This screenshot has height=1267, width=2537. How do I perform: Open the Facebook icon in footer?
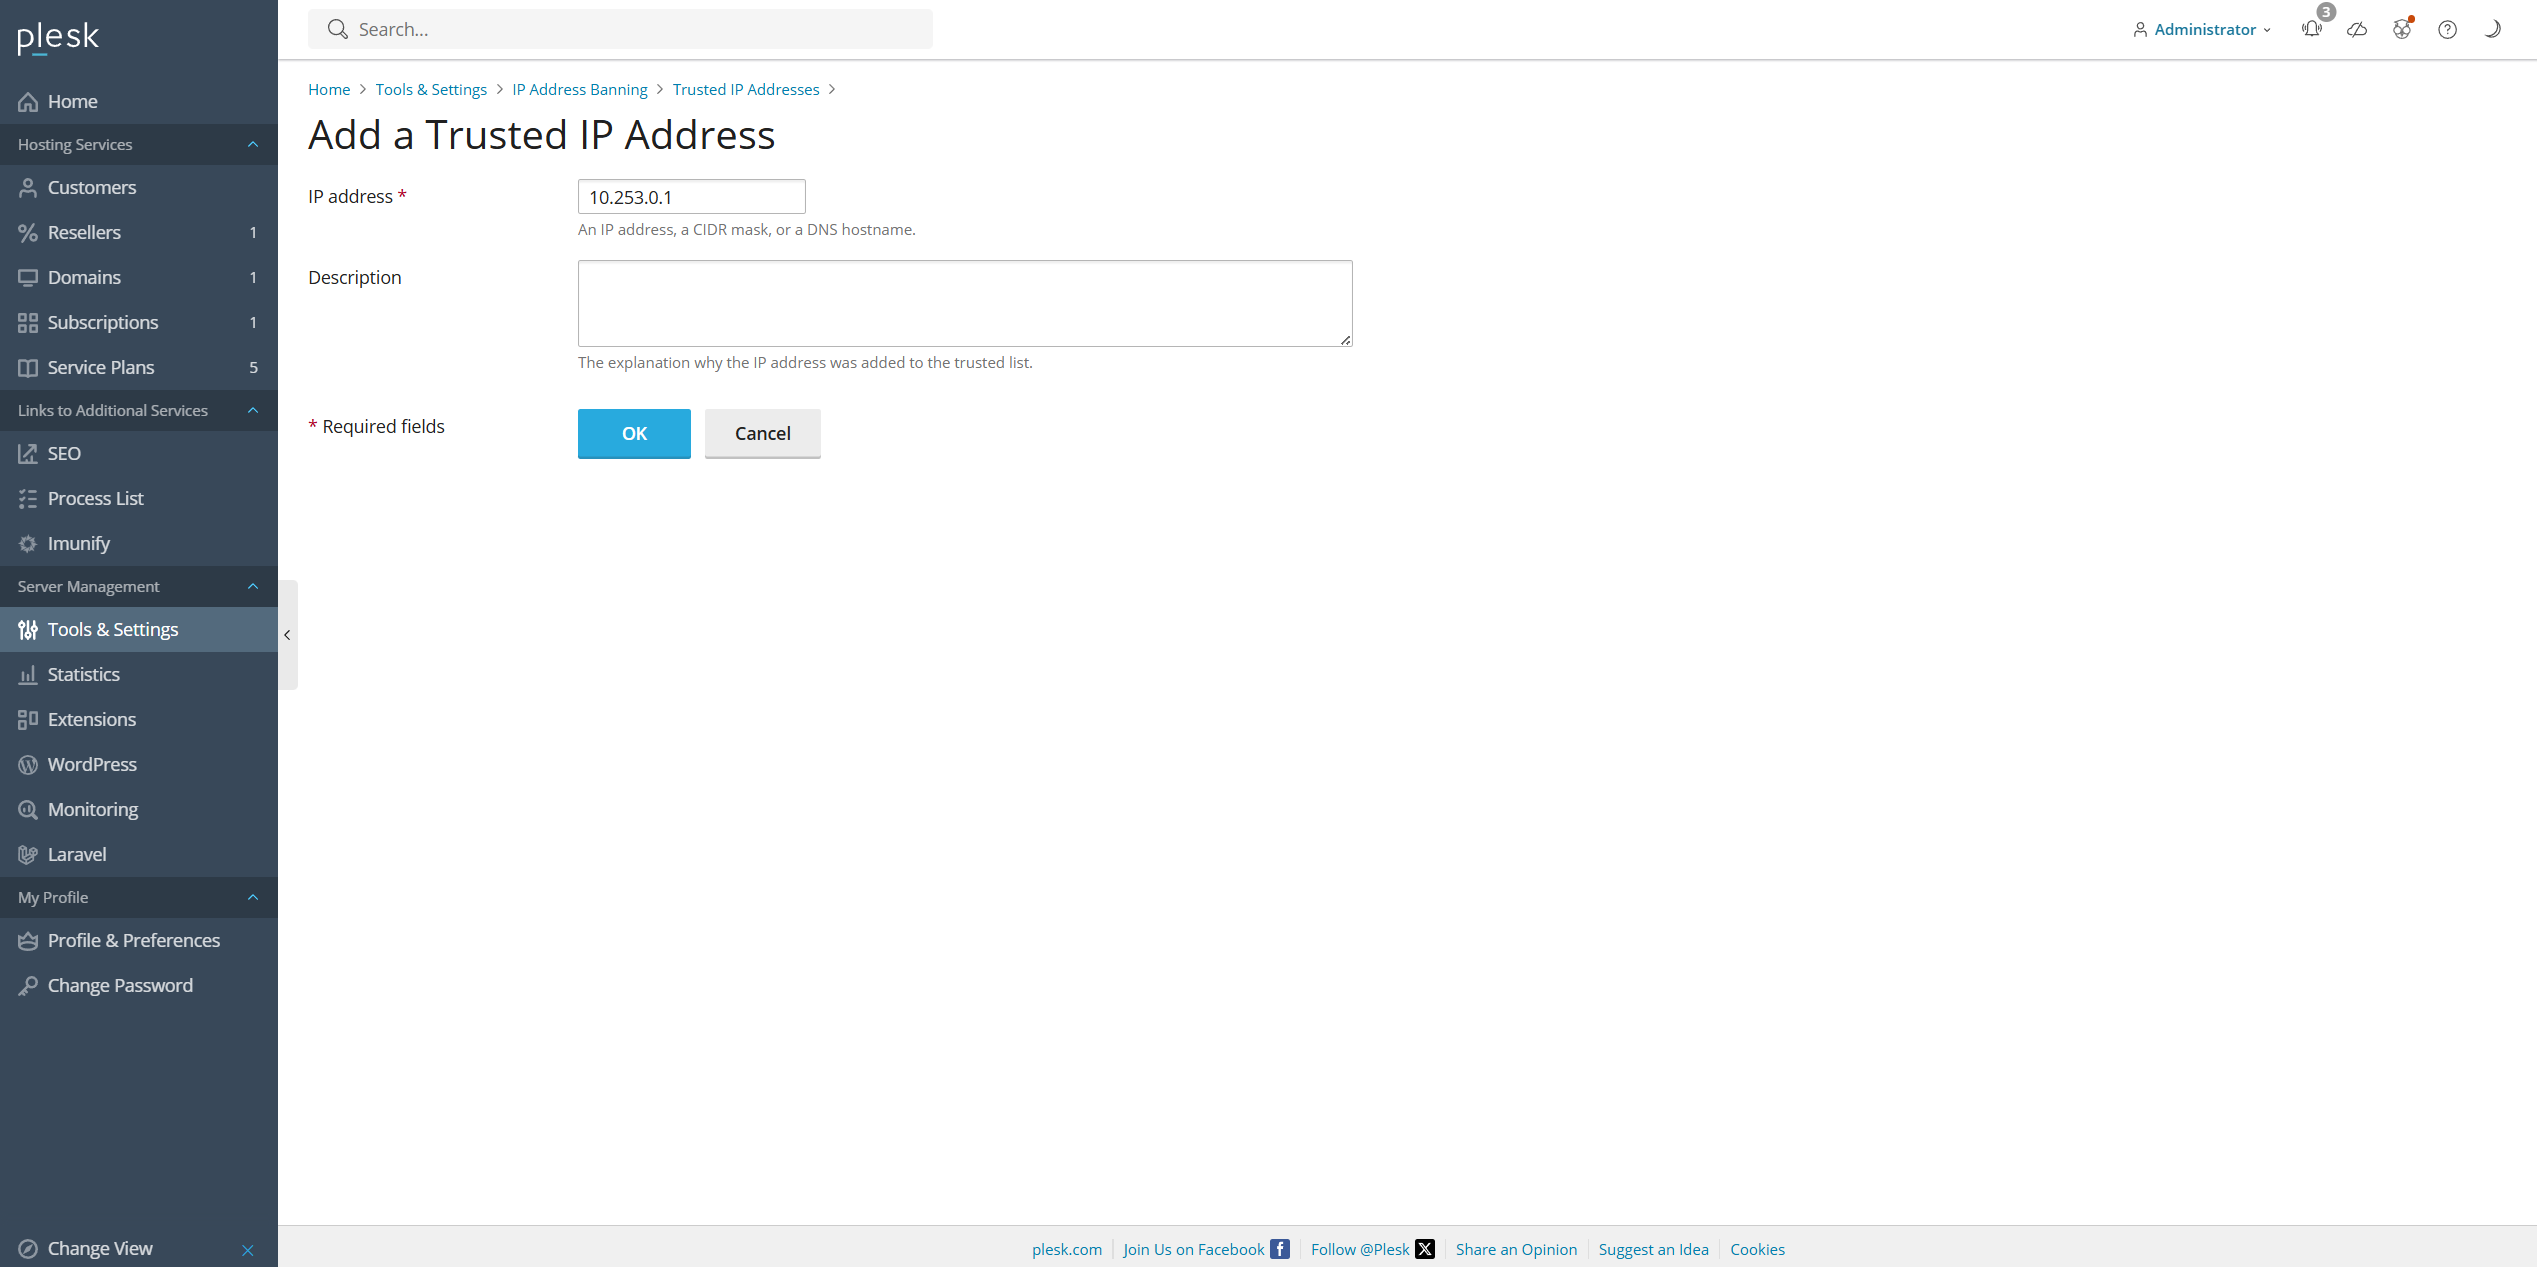click(1280, 1249)
